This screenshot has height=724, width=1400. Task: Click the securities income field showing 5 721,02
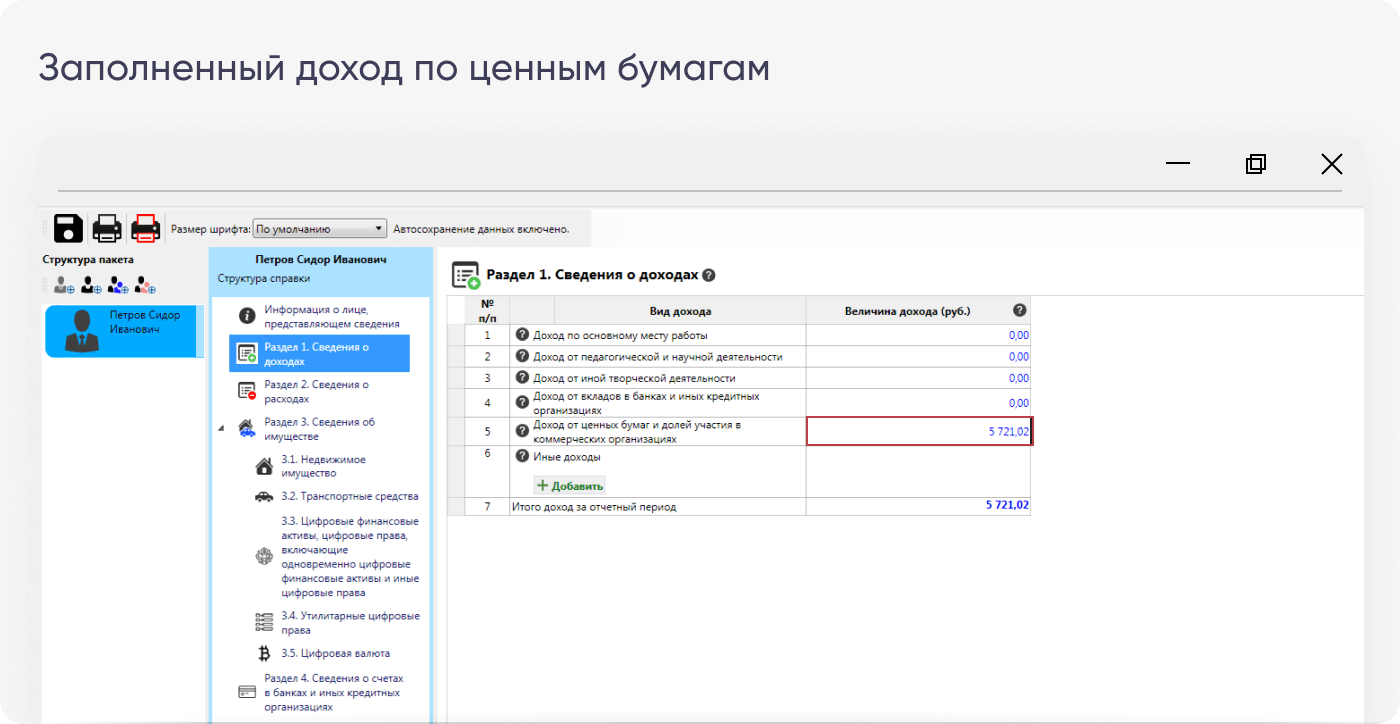pyautogui.click(x=918, y=431)
